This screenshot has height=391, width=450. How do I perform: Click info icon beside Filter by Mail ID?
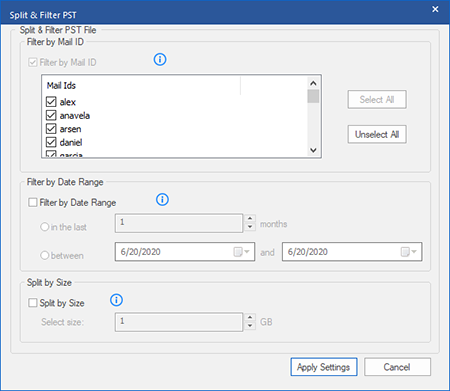[x=160, y=60]
